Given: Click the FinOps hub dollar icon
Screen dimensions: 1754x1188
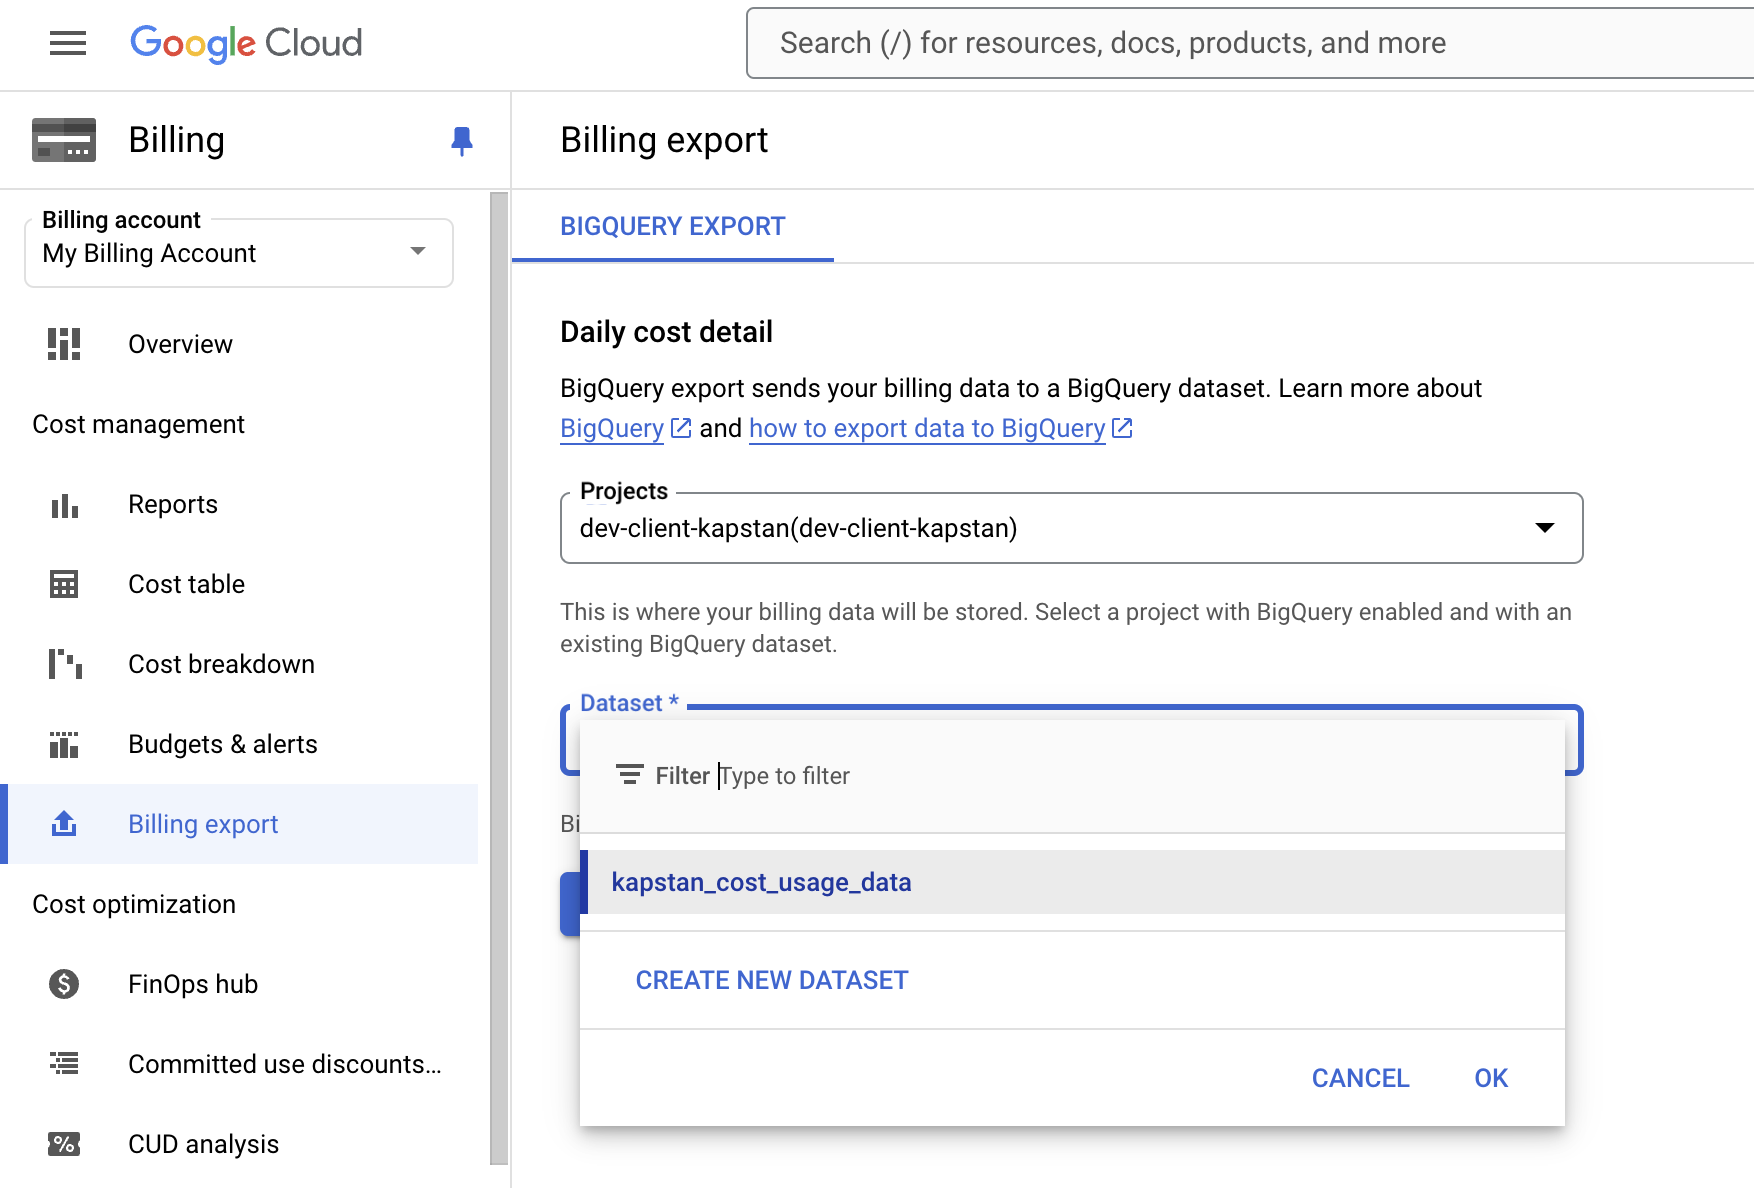Looking at the screenshot, I should [64, 984].
